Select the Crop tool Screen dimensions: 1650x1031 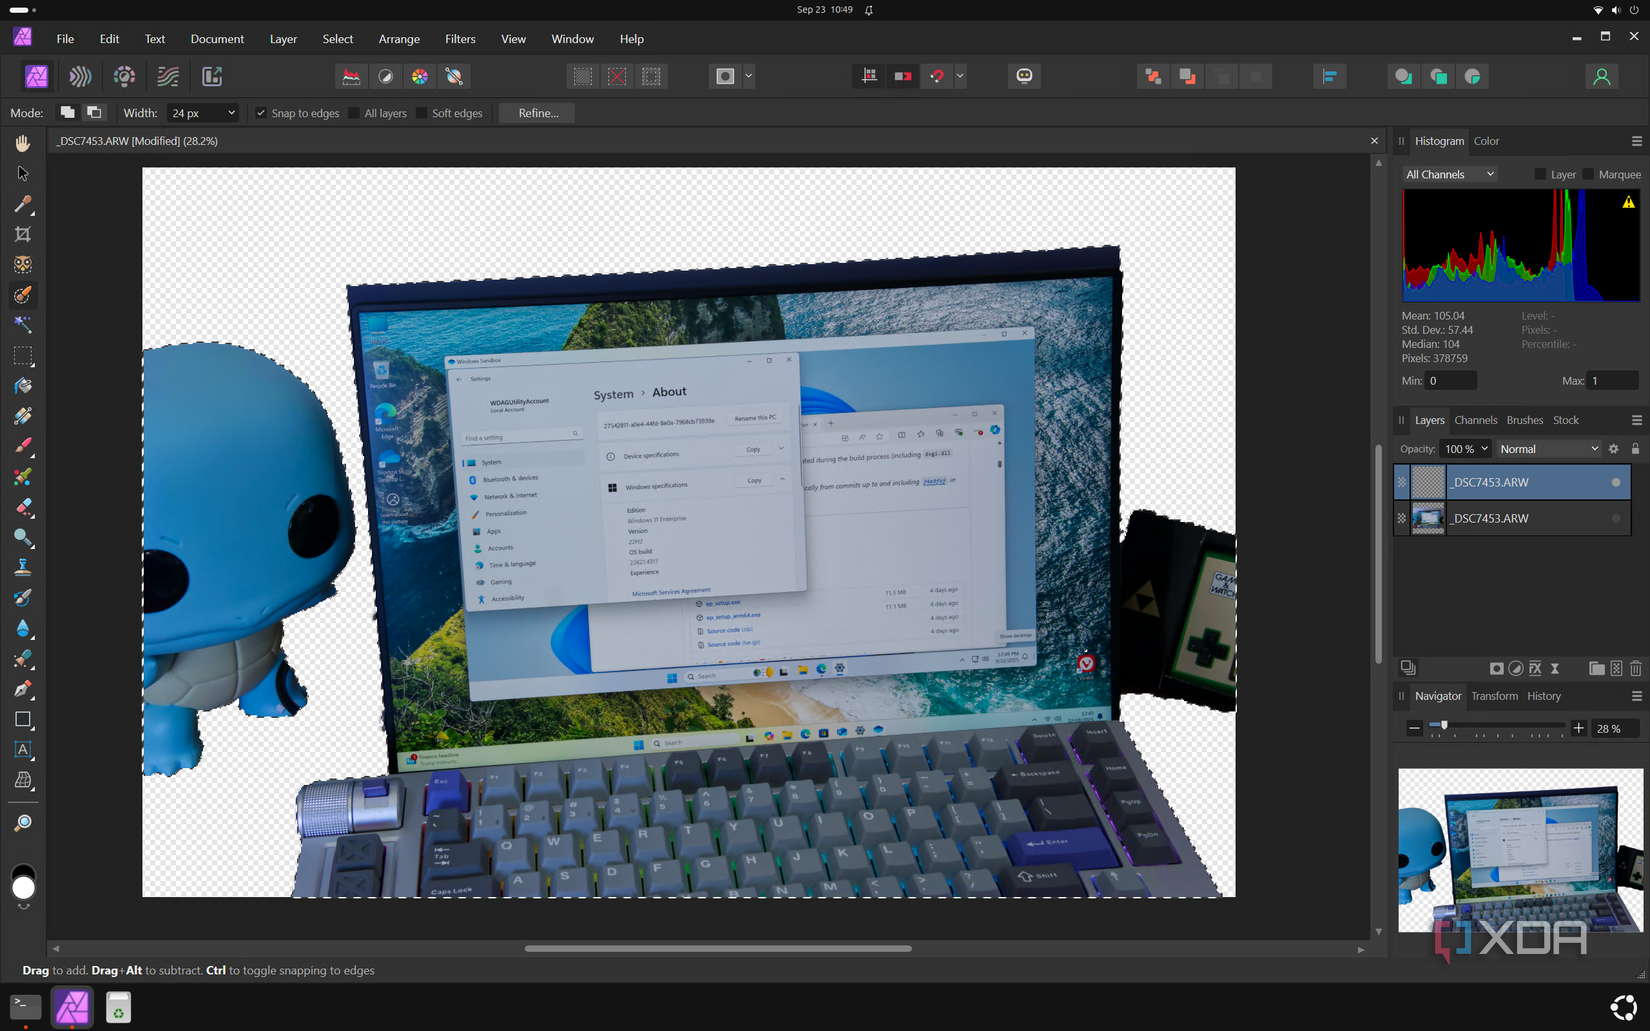click(x=23, y=234)
